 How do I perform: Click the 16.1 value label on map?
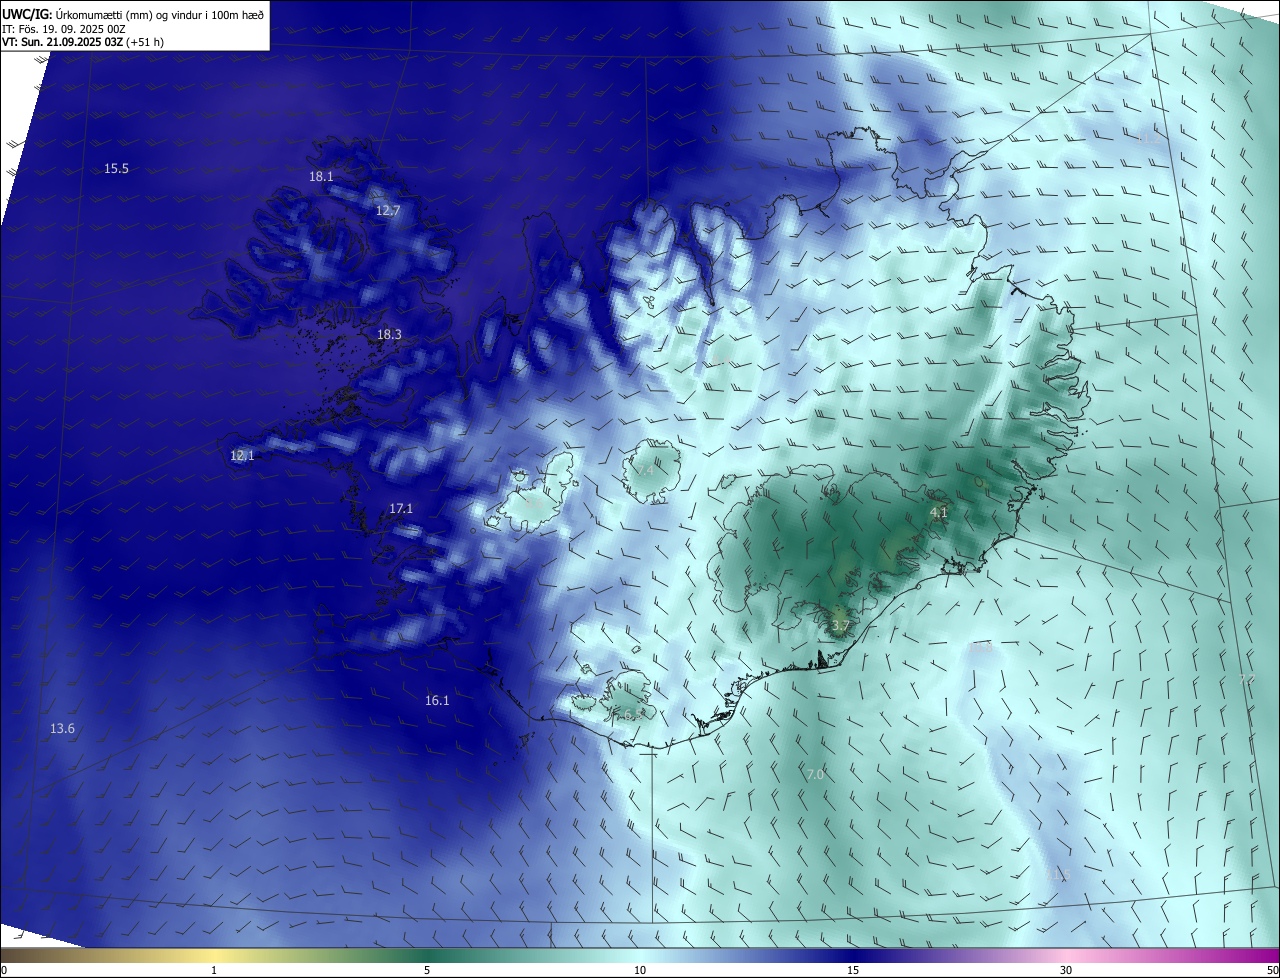click(x=437, y=701)
